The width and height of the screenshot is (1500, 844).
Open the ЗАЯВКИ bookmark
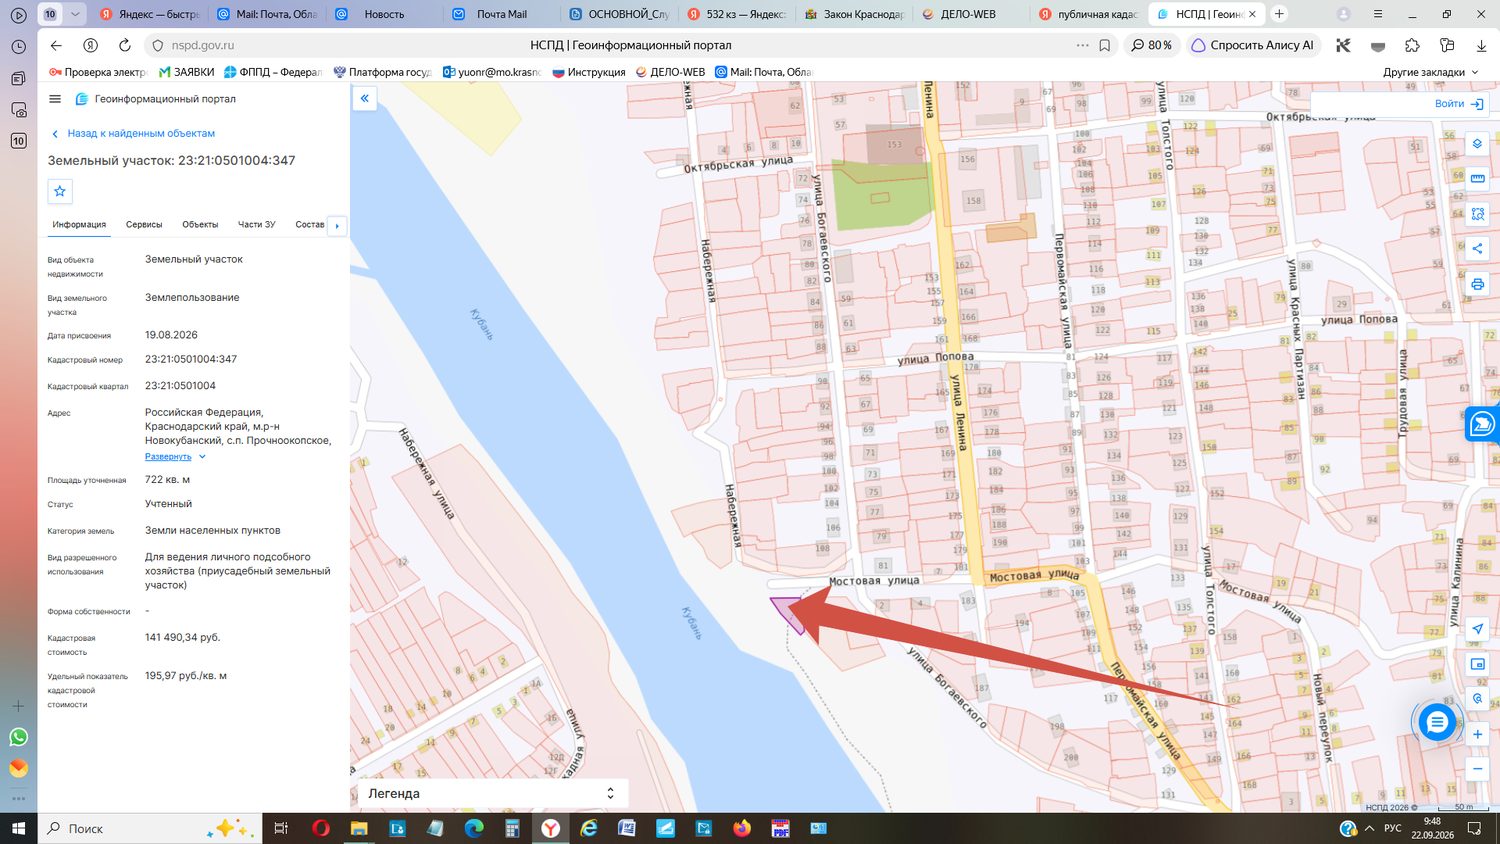(x=187, y=72)
